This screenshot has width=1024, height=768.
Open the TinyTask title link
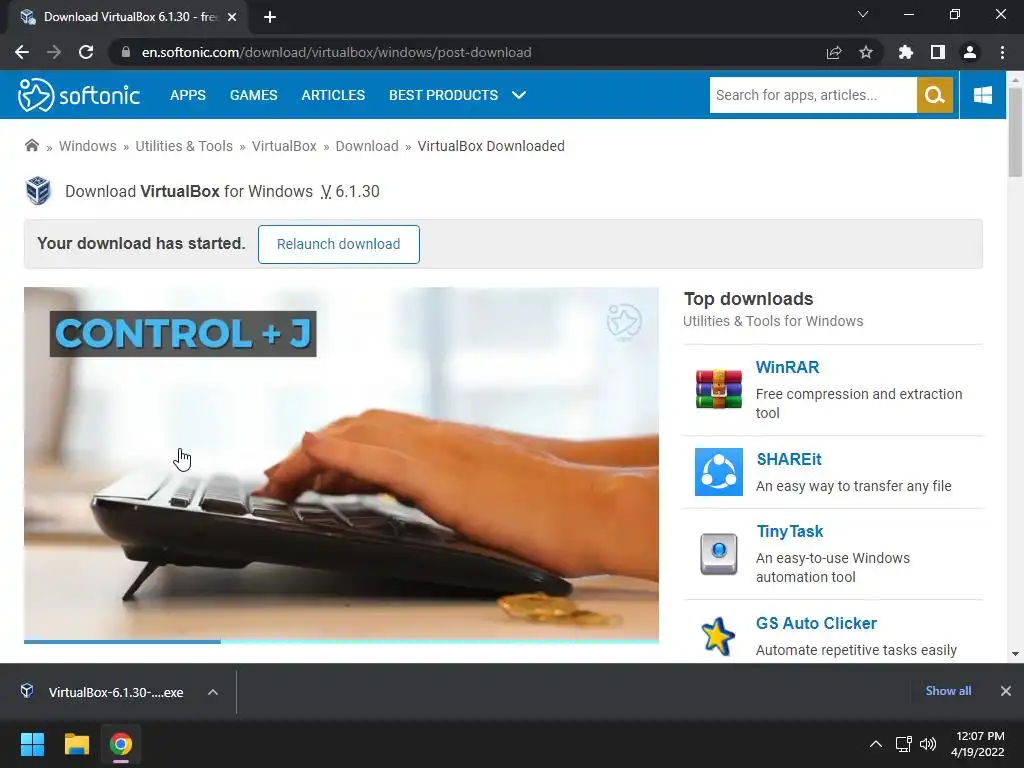click(790, 532)
